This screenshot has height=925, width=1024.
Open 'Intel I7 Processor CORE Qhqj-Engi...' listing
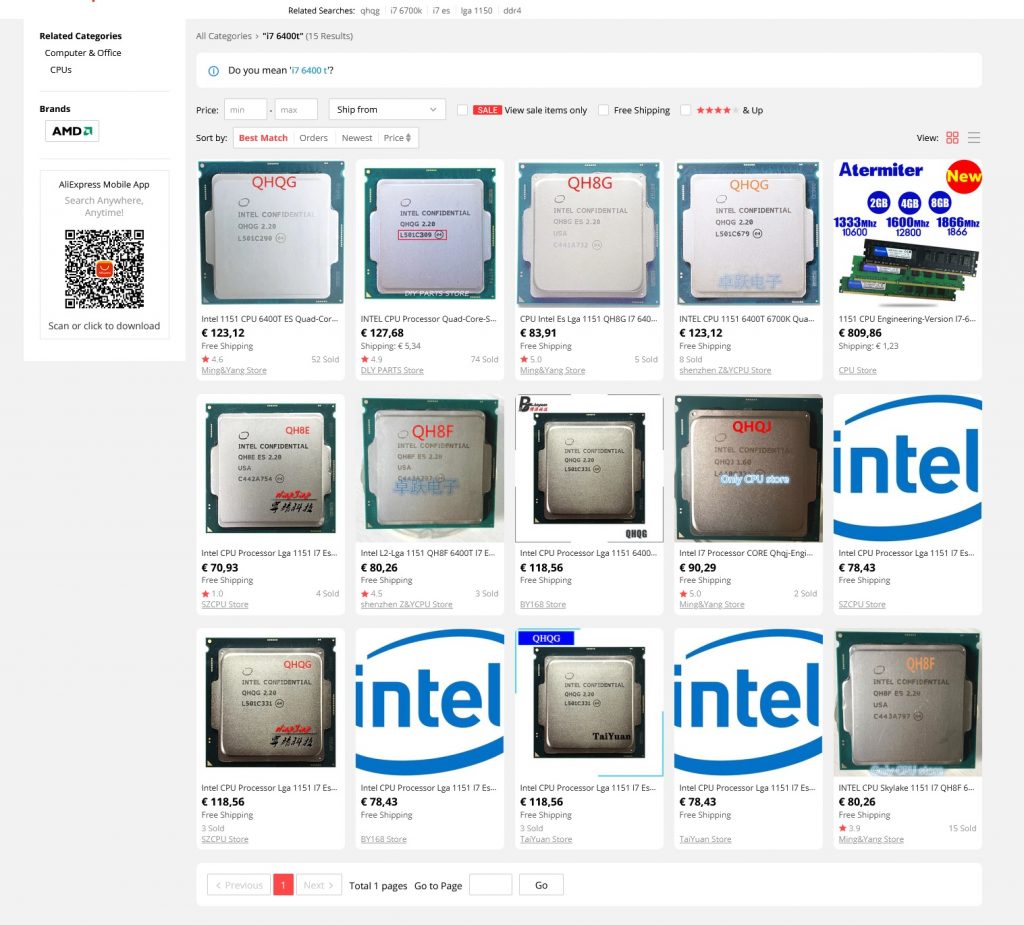coord(746,553)
